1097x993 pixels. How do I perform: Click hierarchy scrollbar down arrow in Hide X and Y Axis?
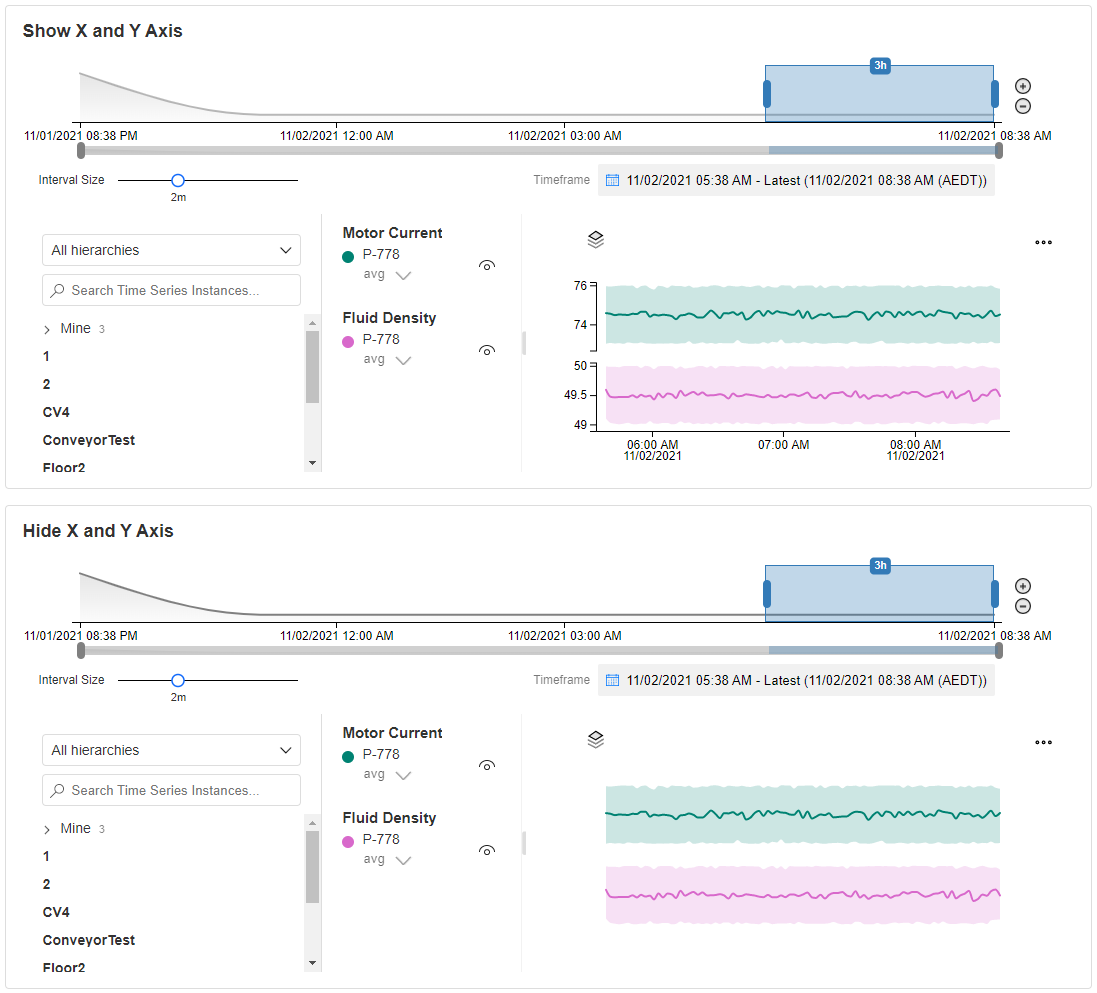coord(312,963)
